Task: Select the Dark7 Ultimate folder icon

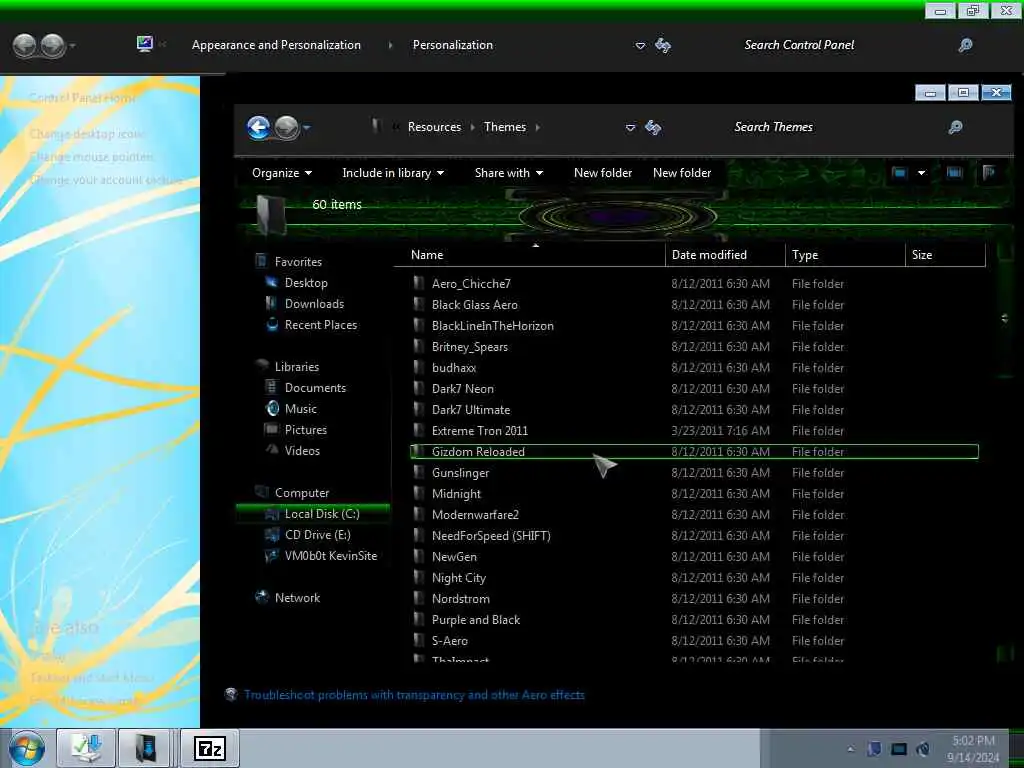Action: click(419, 409)
